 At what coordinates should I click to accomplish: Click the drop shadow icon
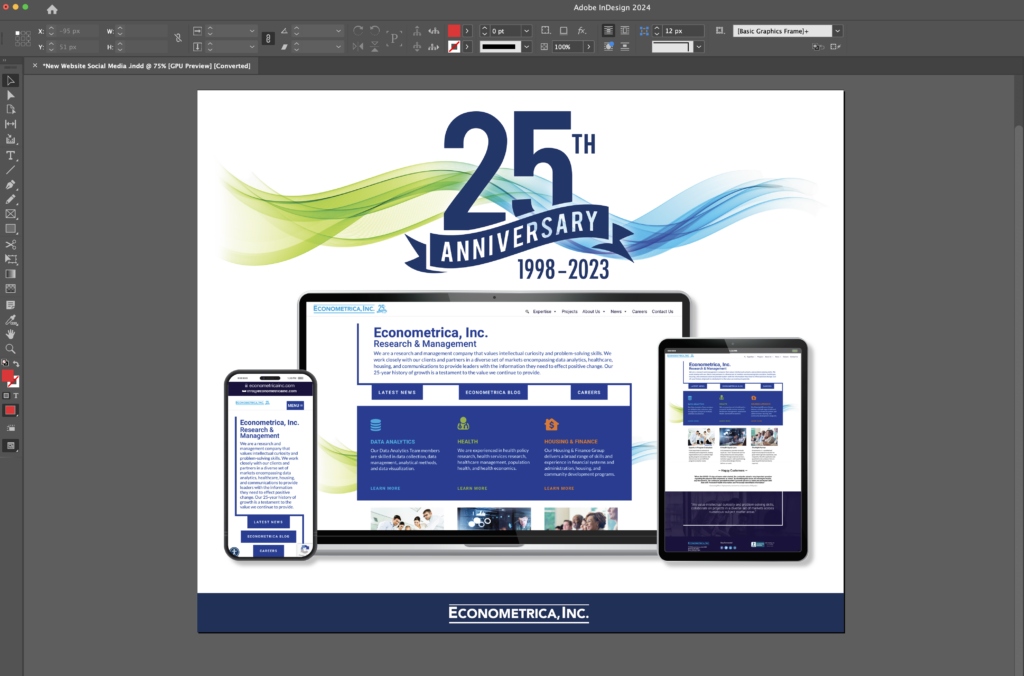[x=564, y=31]
